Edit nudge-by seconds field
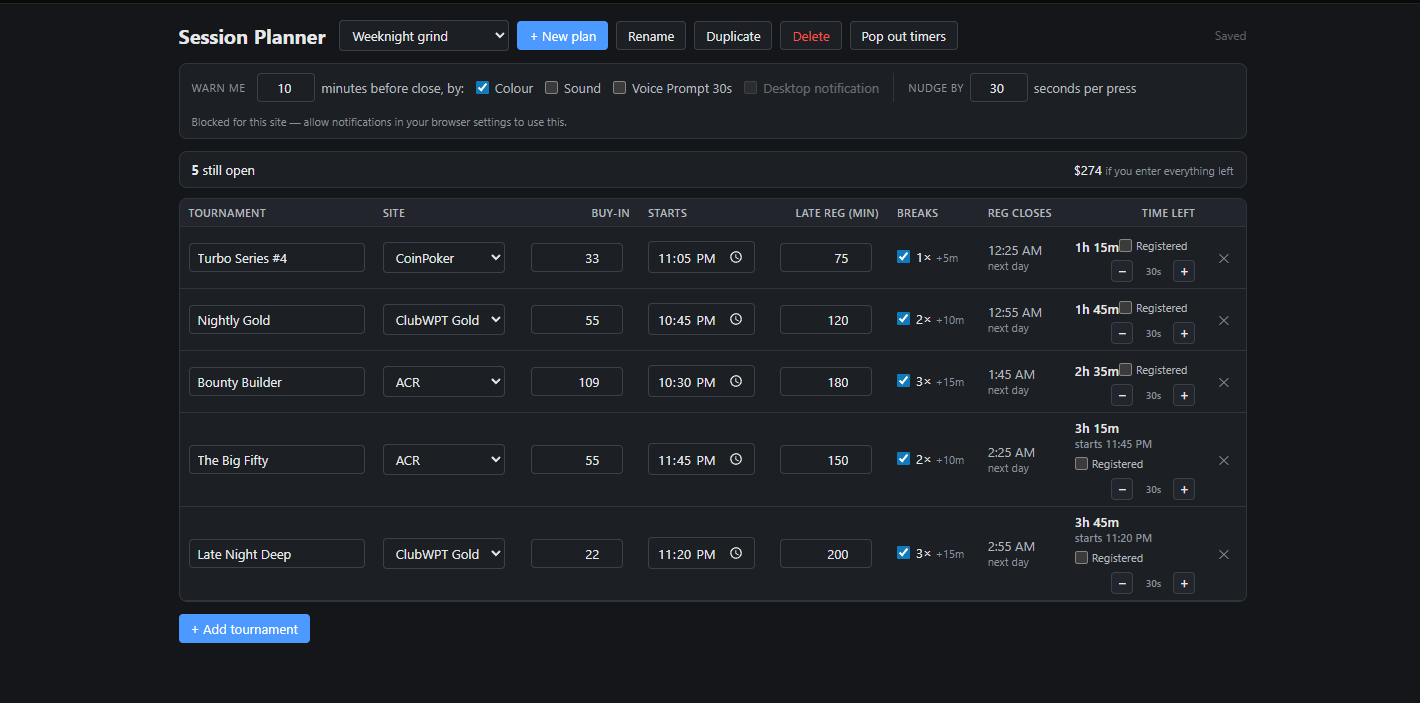 click(999, 88)
